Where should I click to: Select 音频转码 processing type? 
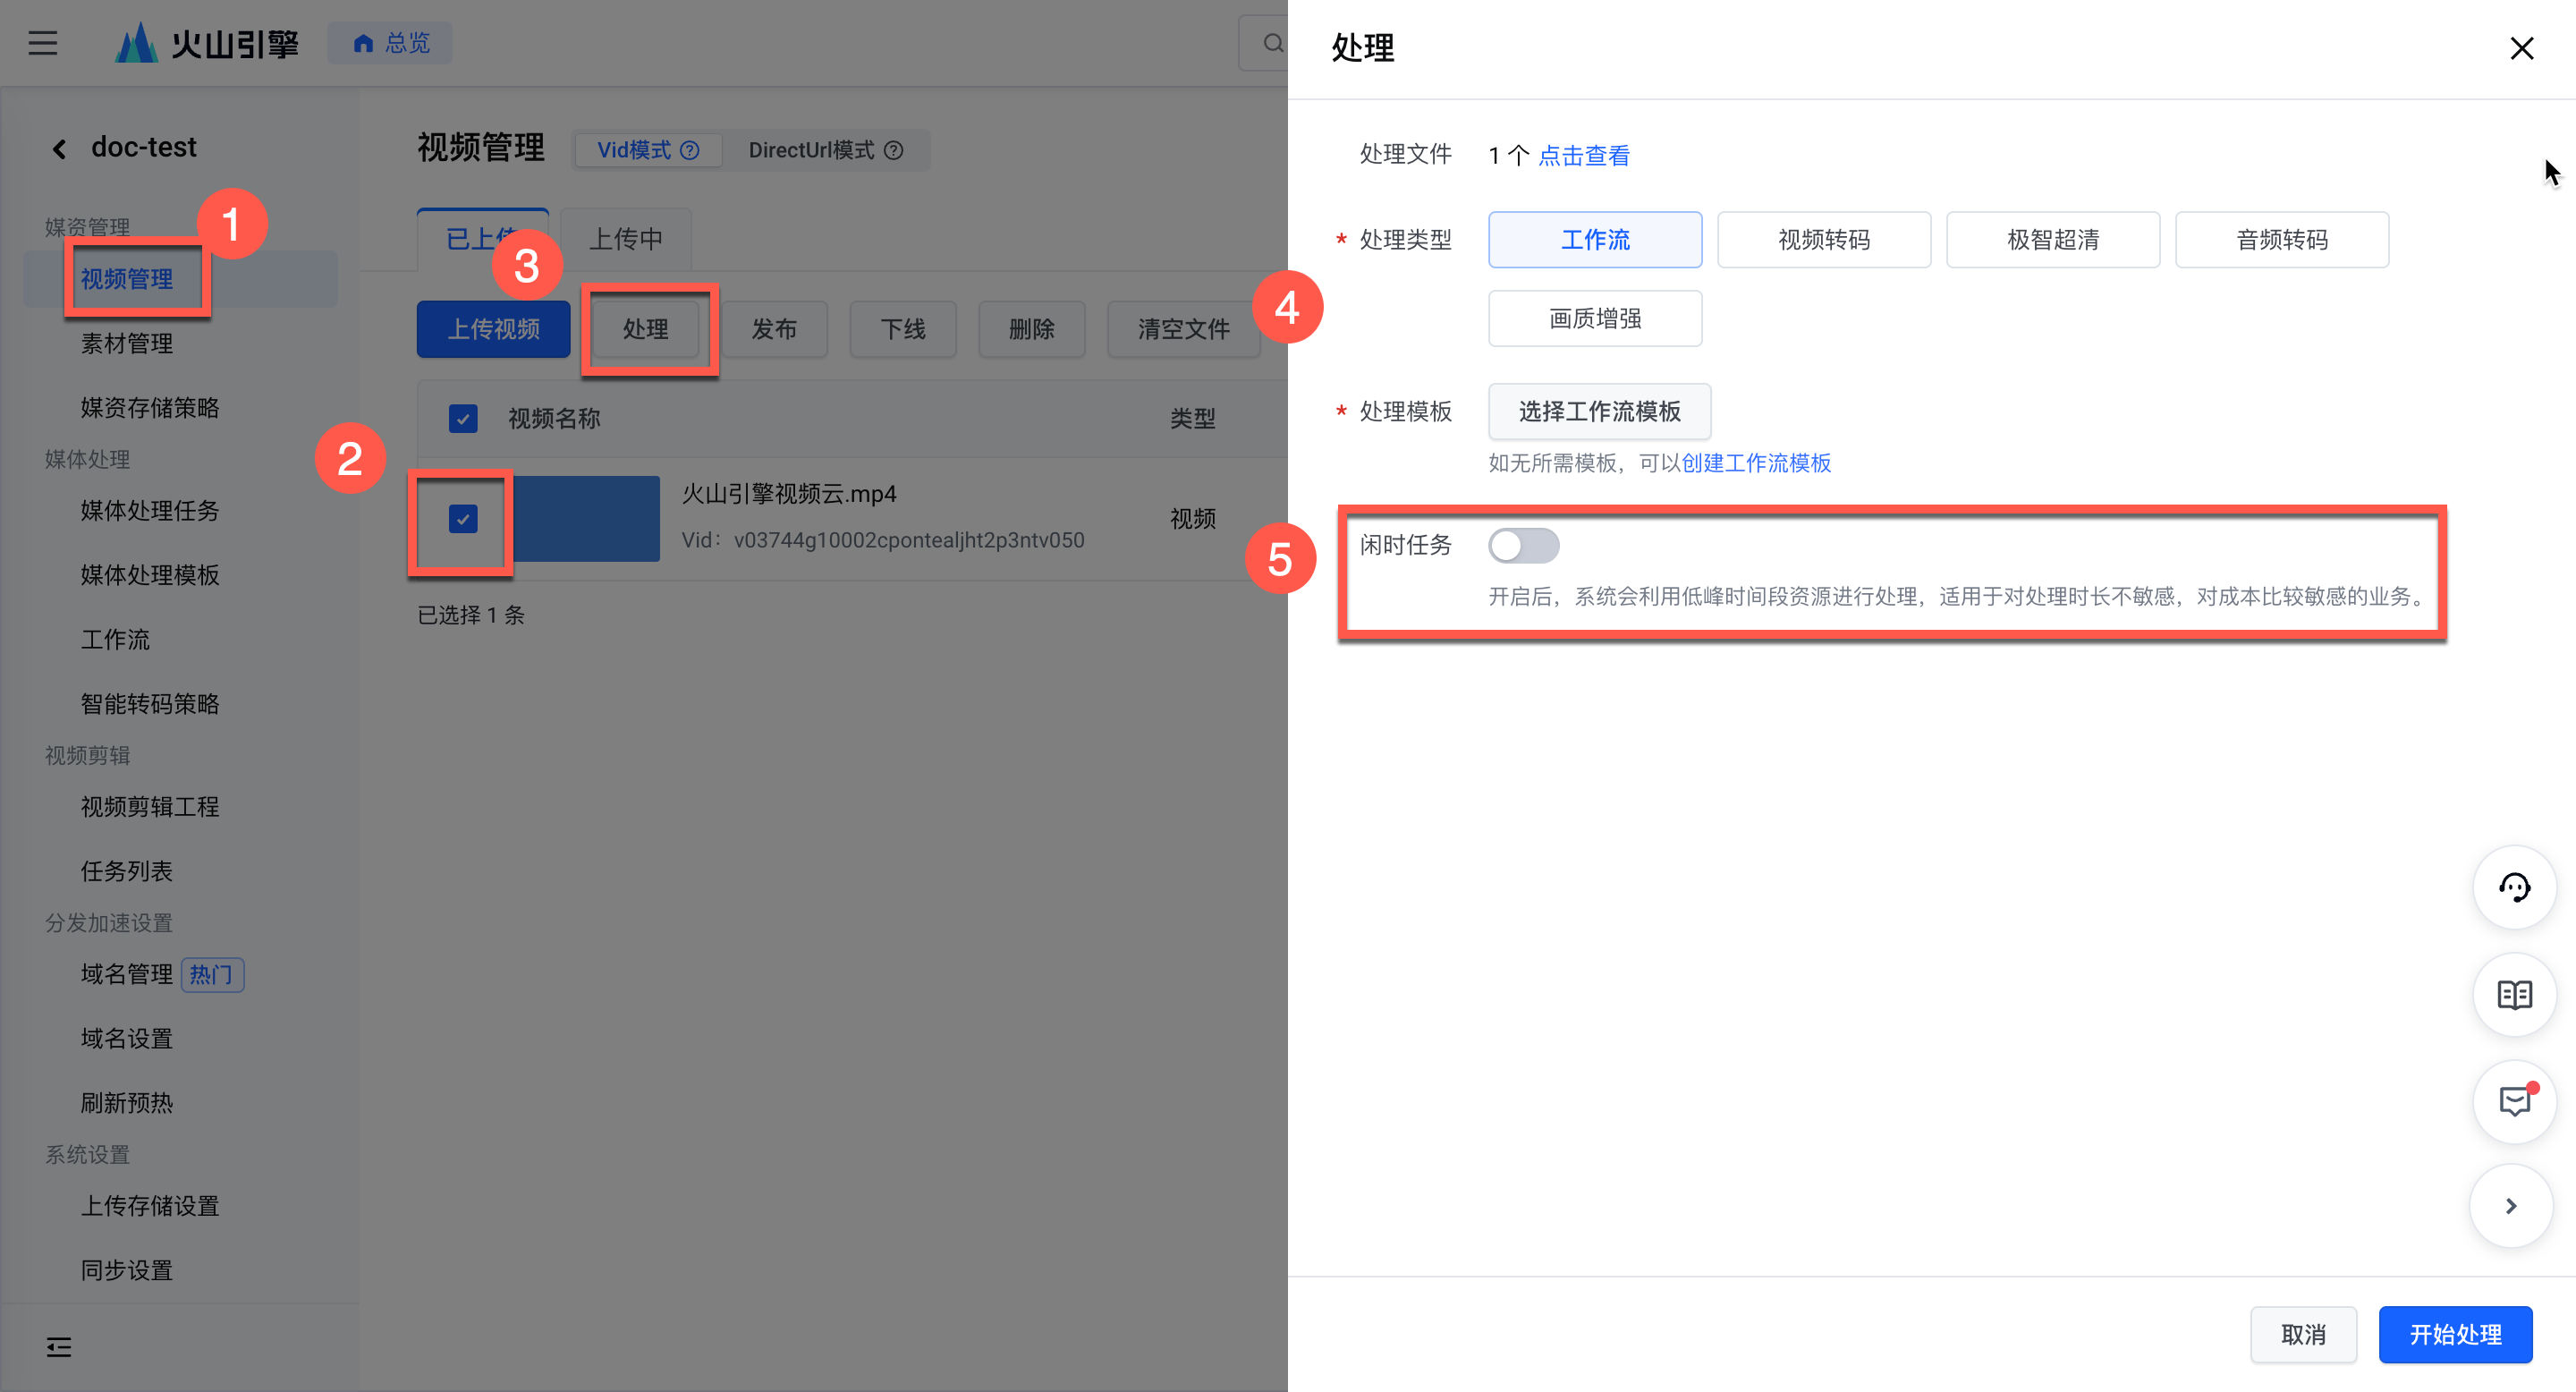tap(2282, 240)
